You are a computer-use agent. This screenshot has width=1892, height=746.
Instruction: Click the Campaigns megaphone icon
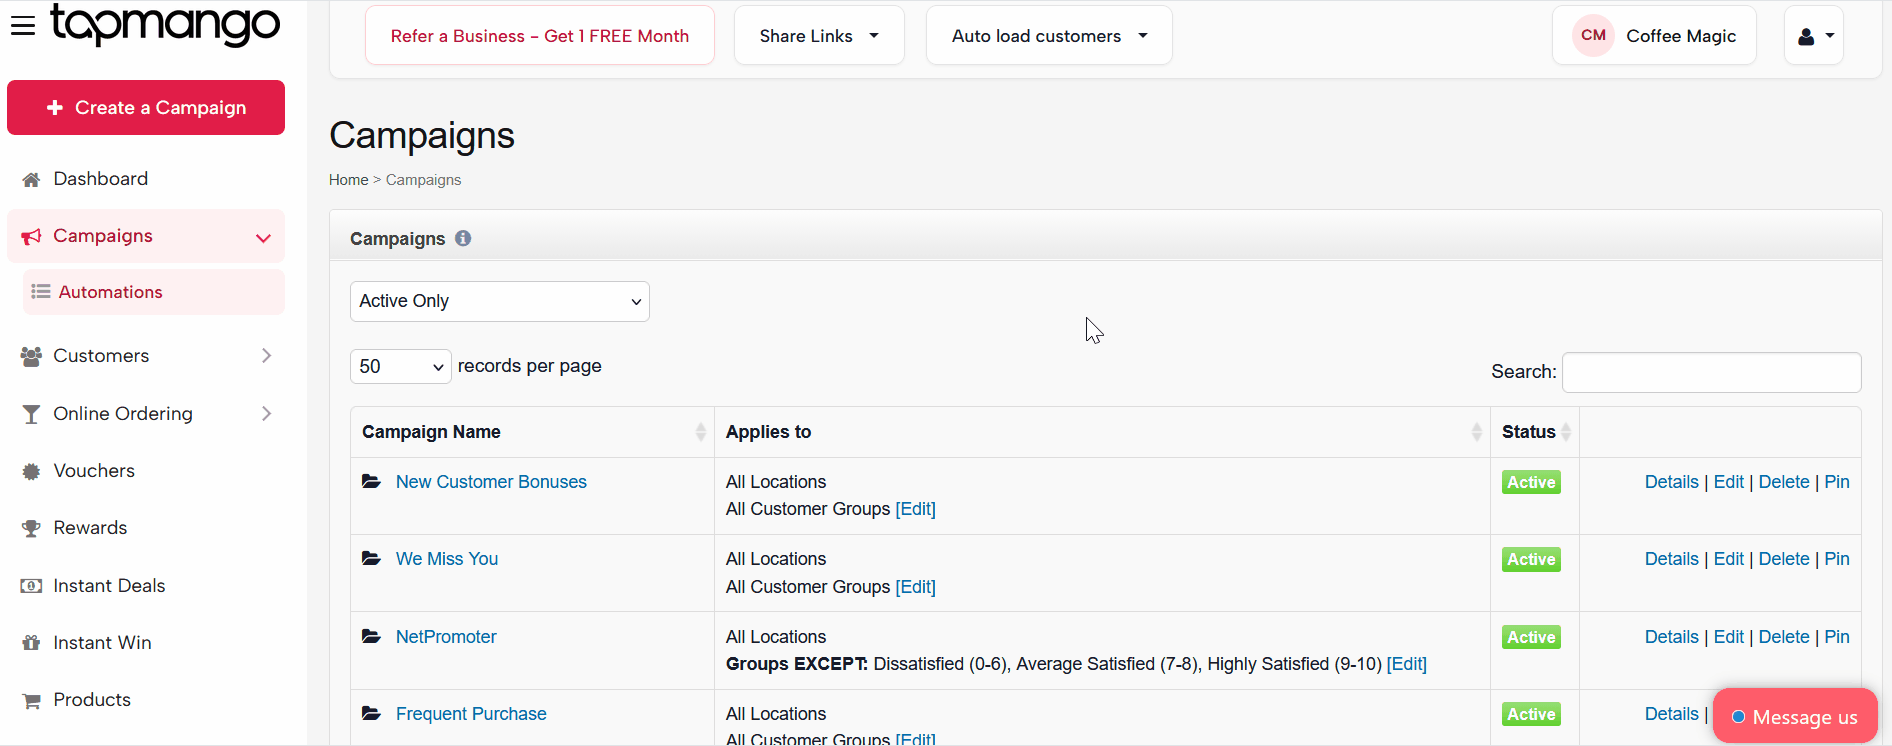click(x=31, y=237)
